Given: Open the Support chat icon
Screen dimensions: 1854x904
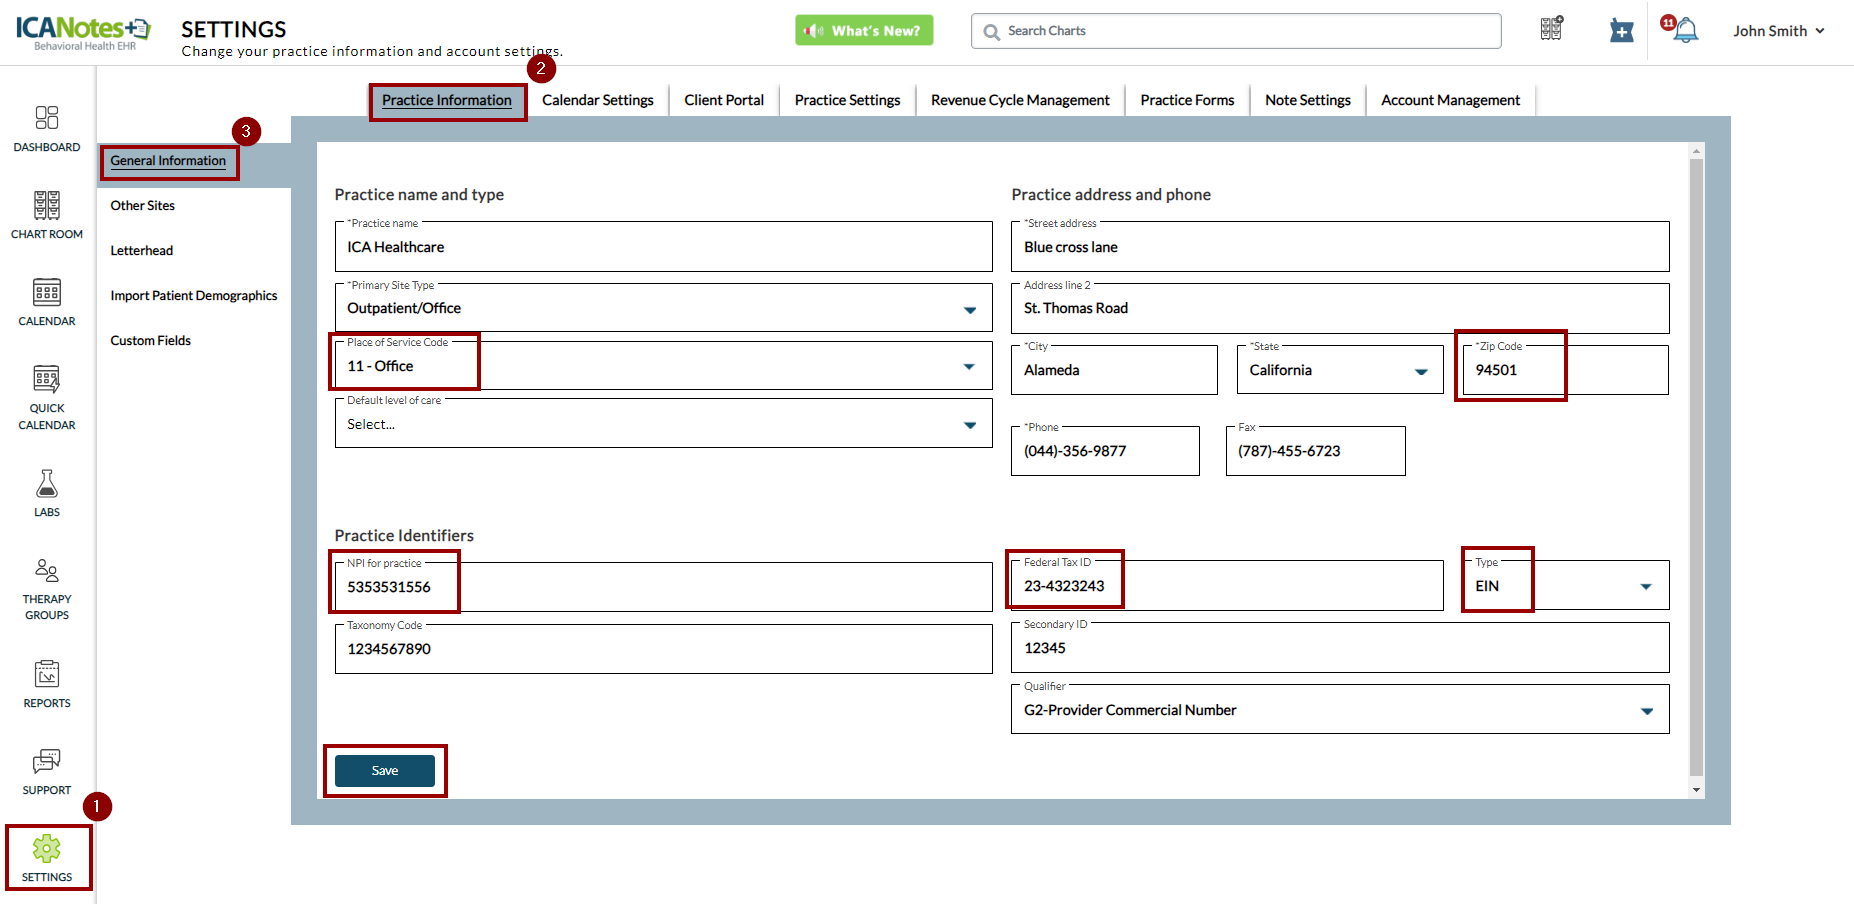Looking at the screenshot, I should [x=47, y=771].
